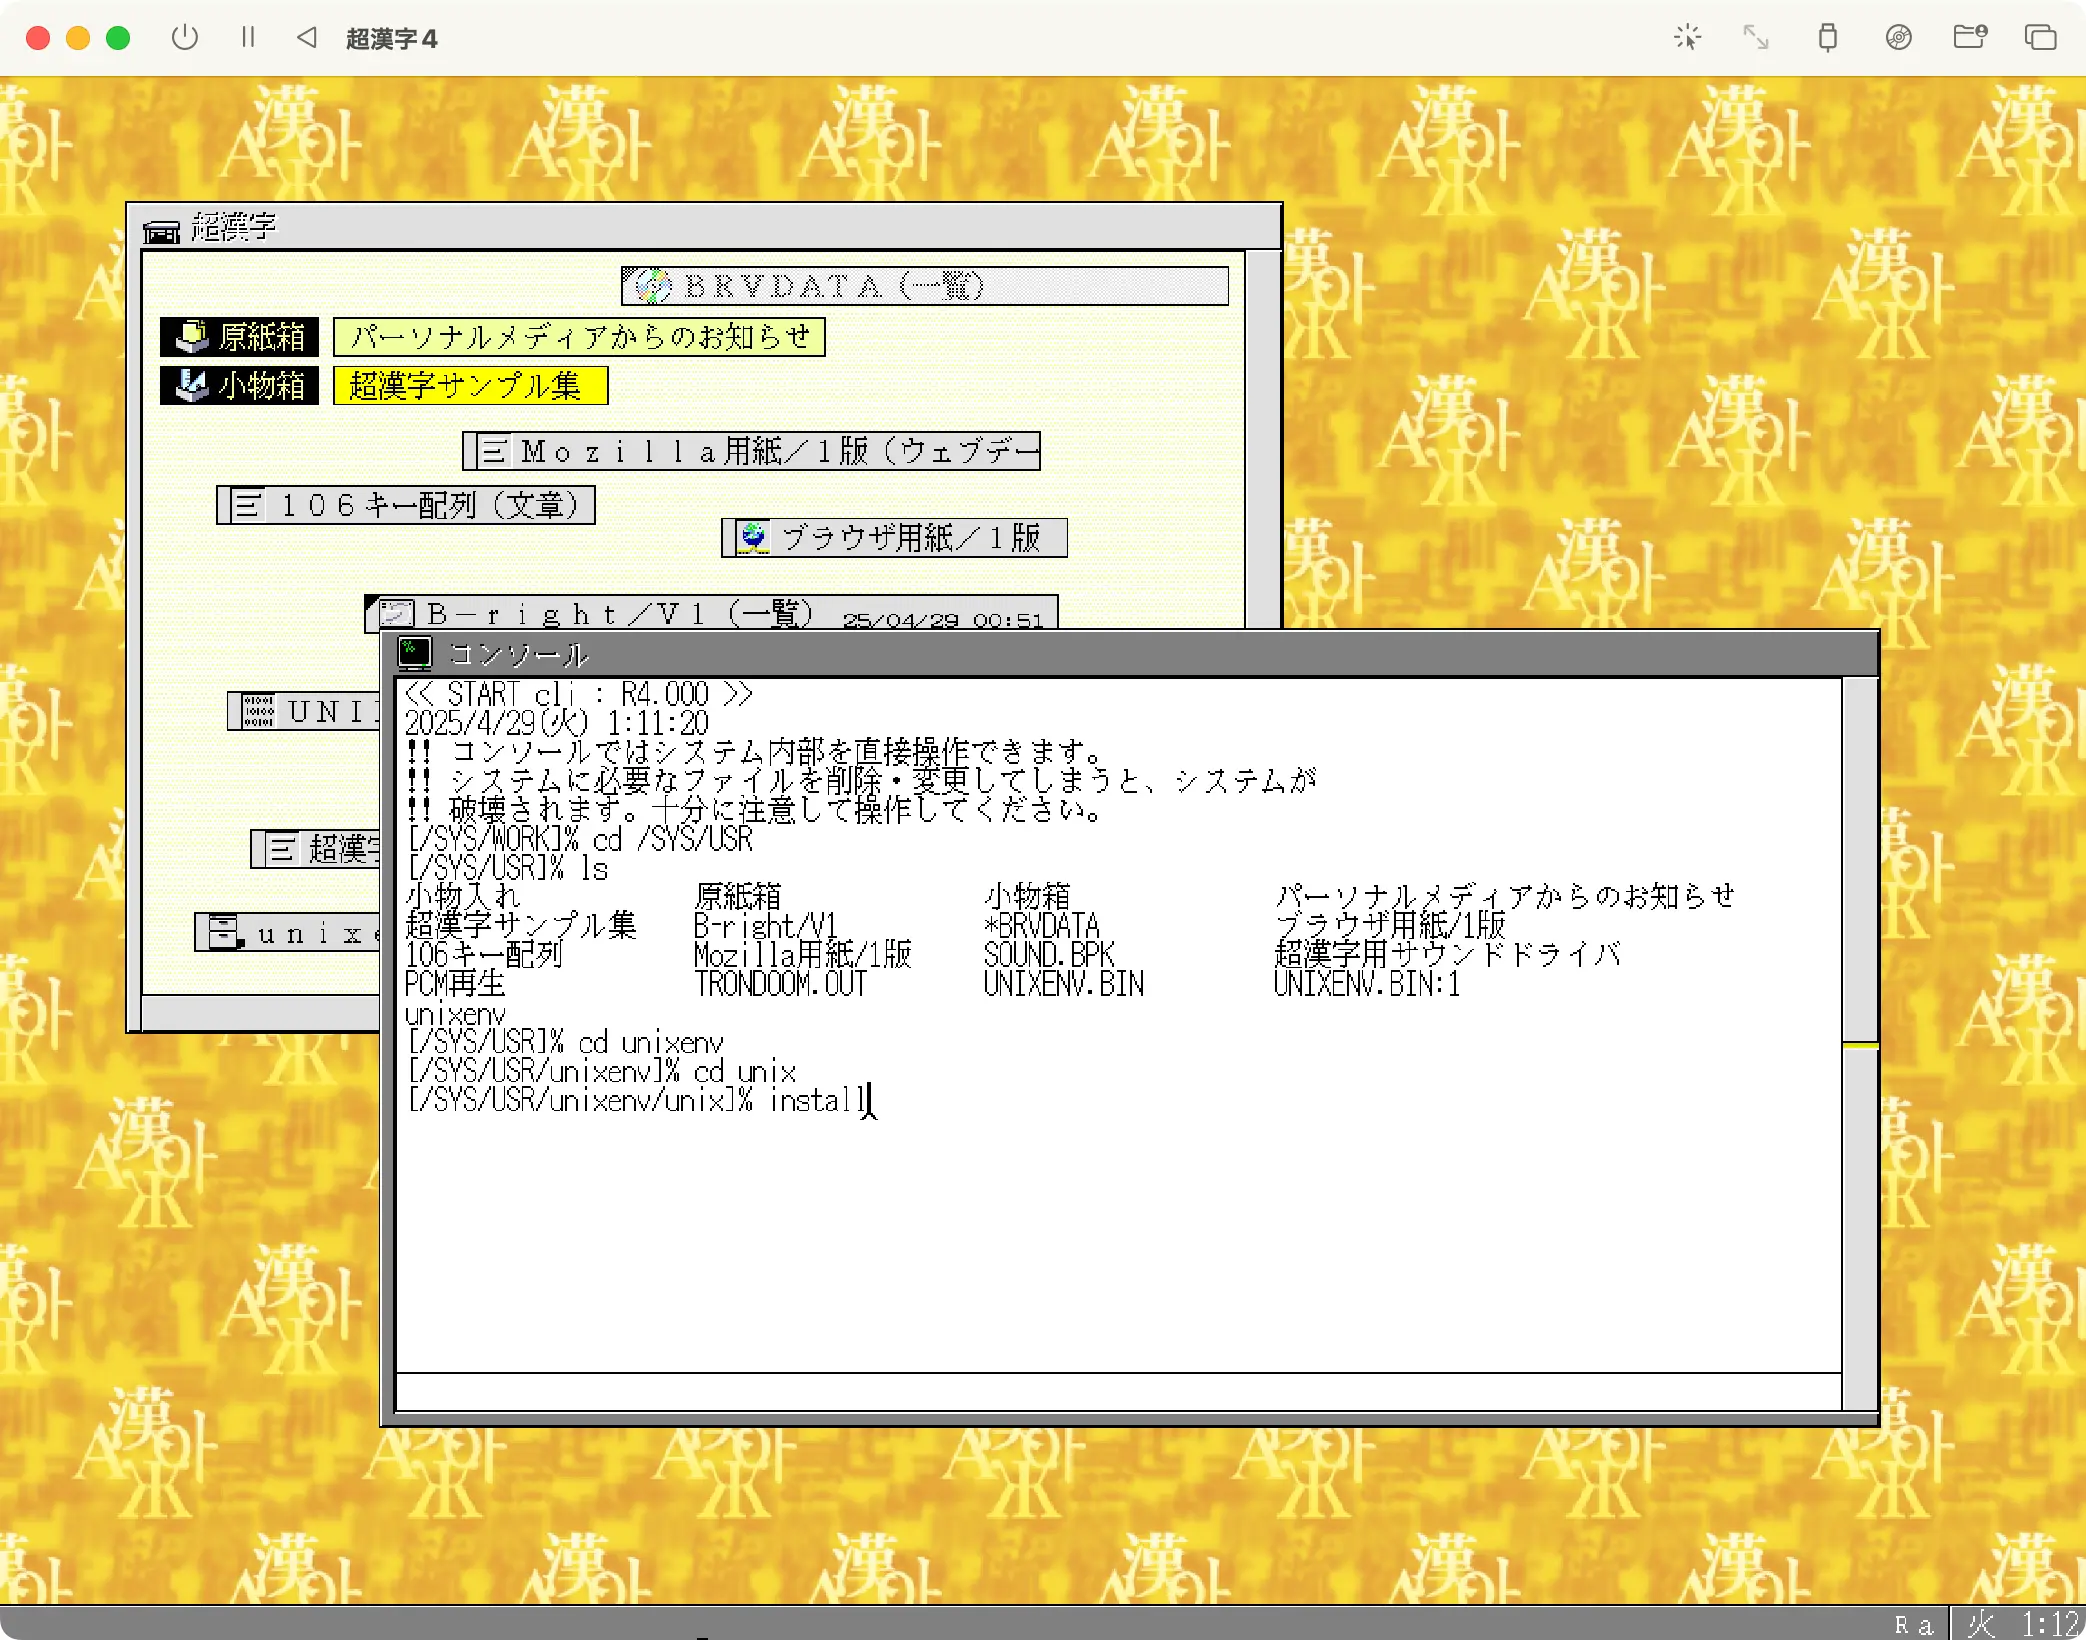Image resolution: width=2086 pixels, height=1640 pixels.
Task: Click the document icon of 106キー配列 (文章)
Action: tap(247, 505)
